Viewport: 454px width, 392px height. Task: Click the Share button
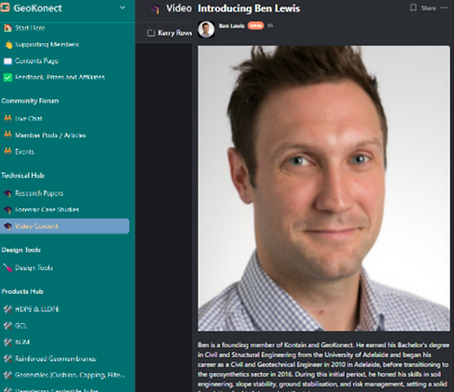coord(428,8)
